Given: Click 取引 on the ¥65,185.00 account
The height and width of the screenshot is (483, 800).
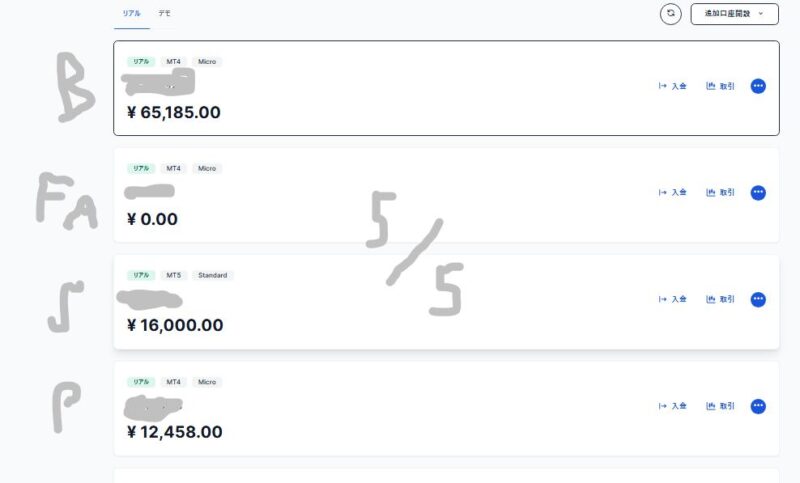Looking at the screenshot, I should (x=720, y=86).
